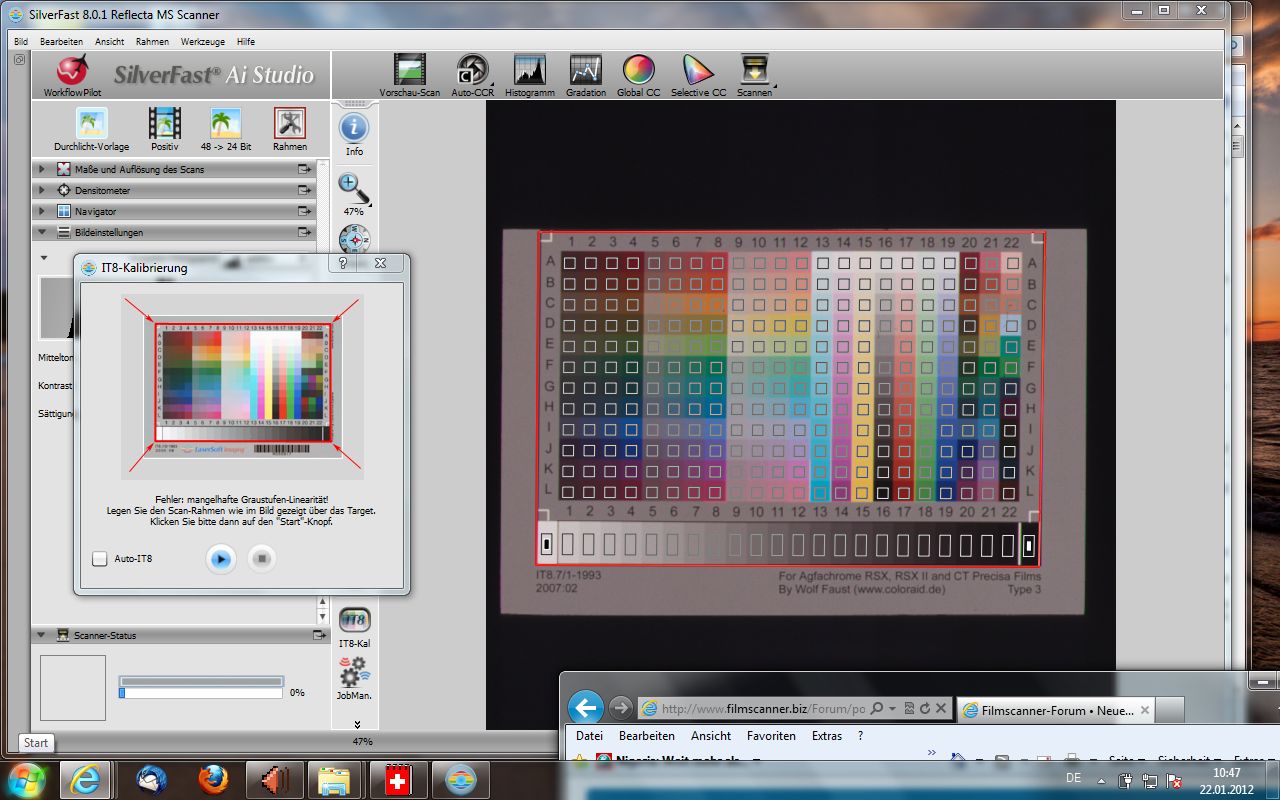This screenshot has width=1280, height=800.
Task: Open the Werkzeuge menu
Action: (x=203, y=42)
